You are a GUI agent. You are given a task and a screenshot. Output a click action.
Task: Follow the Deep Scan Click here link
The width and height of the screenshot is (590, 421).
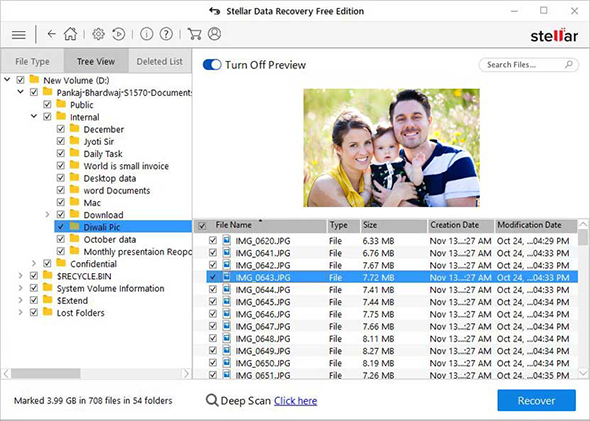coord(295,401)
